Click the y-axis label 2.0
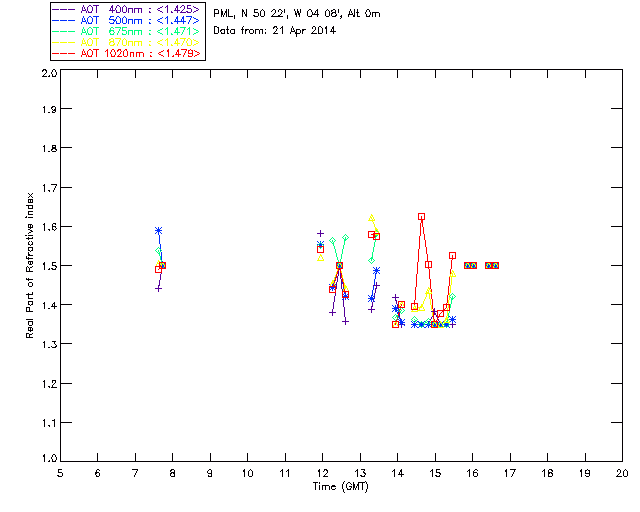Image resolution: width=640 pixels, height=512 pixels. point(49,73)
